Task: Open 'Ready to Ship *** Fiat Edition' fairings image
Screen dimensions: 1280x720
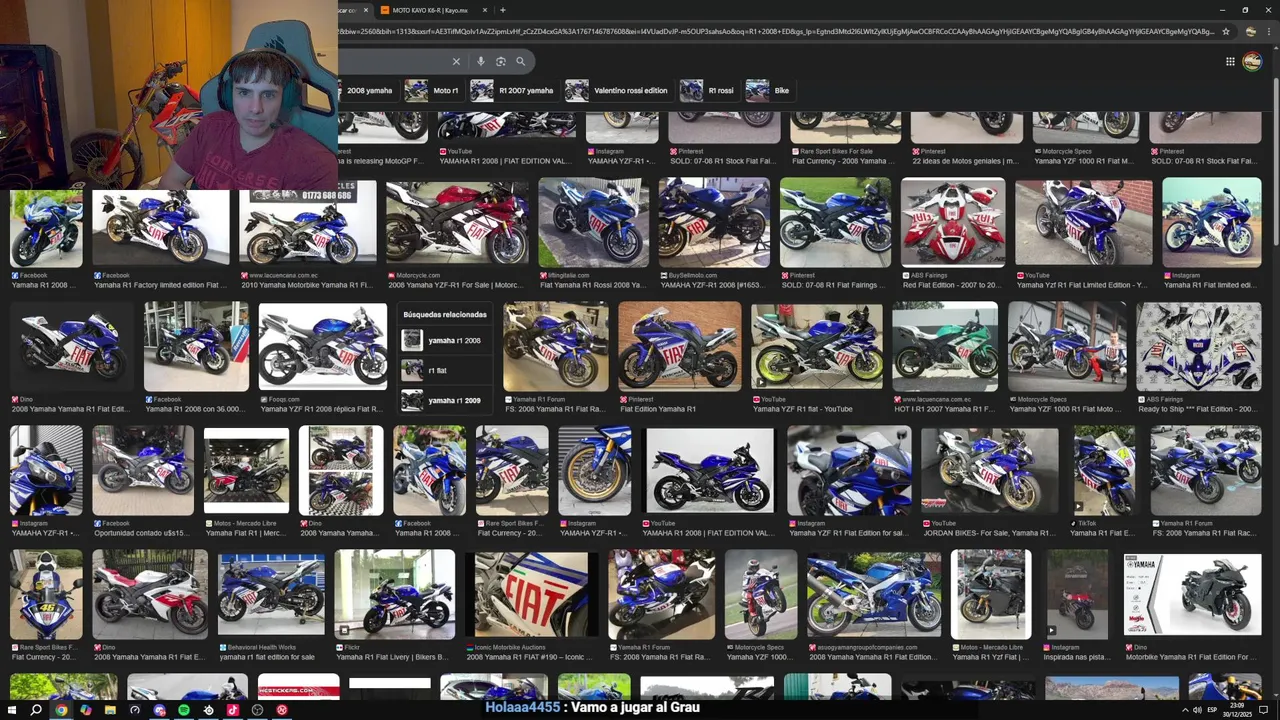Action: [x=1199, y=346]
